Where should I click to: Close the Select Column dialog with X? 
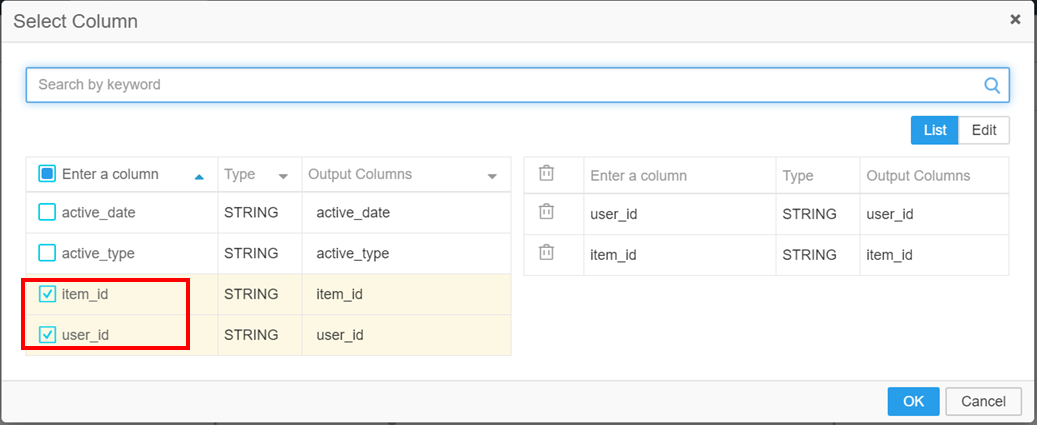click(1015, 19)
